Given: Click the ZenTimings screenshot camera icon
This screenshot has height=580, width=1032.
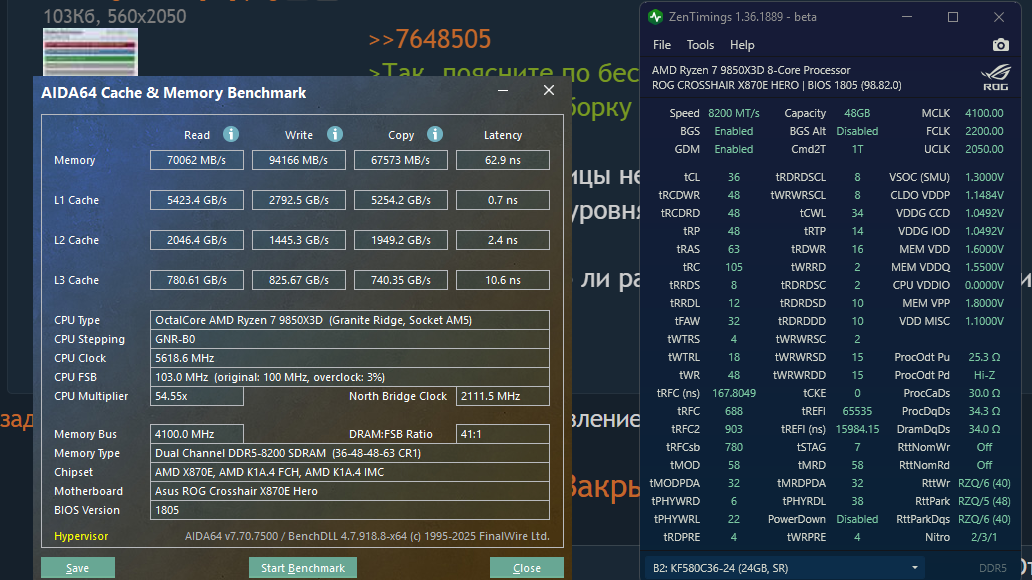Looking at the screenshot, I should 1000,45.
